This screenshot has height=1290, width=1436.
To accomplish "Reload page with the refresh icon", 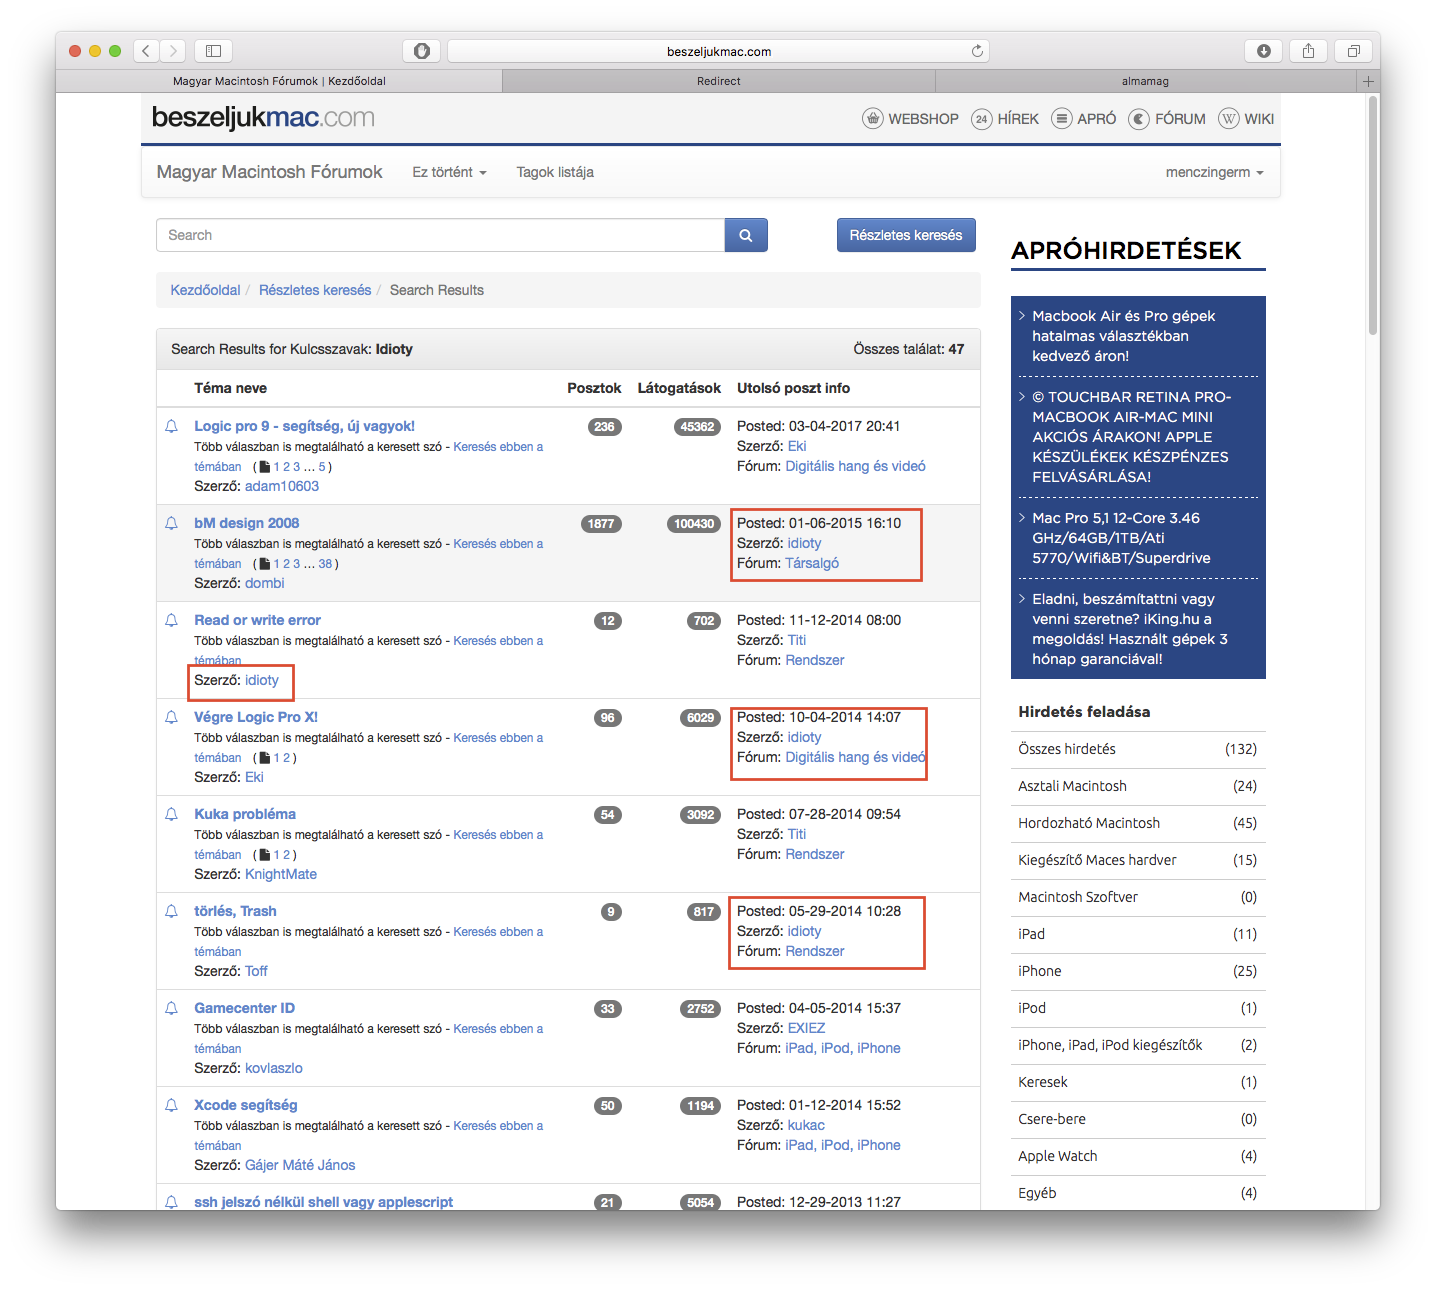I will [x=977, y=51].
